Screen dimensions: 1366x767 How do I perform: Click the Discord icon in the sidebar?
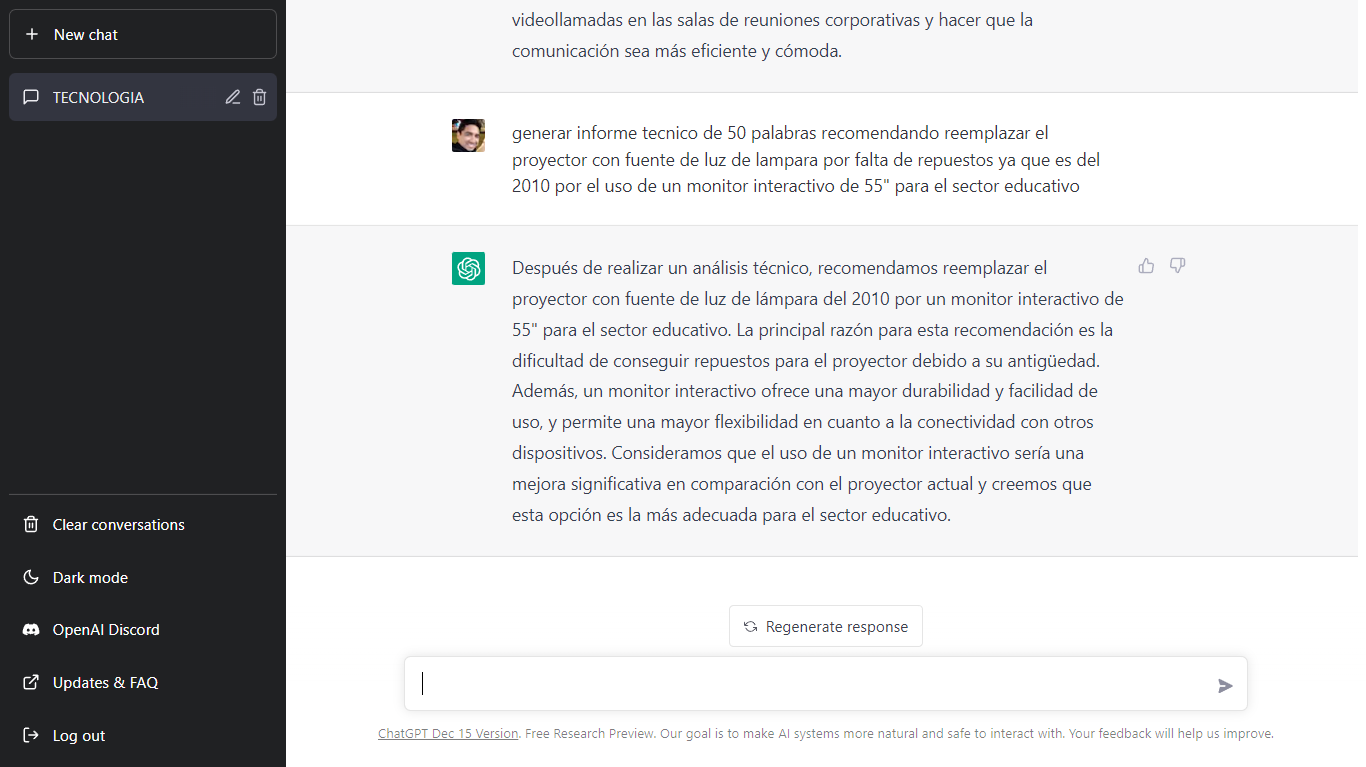click(x=30, y=629)
